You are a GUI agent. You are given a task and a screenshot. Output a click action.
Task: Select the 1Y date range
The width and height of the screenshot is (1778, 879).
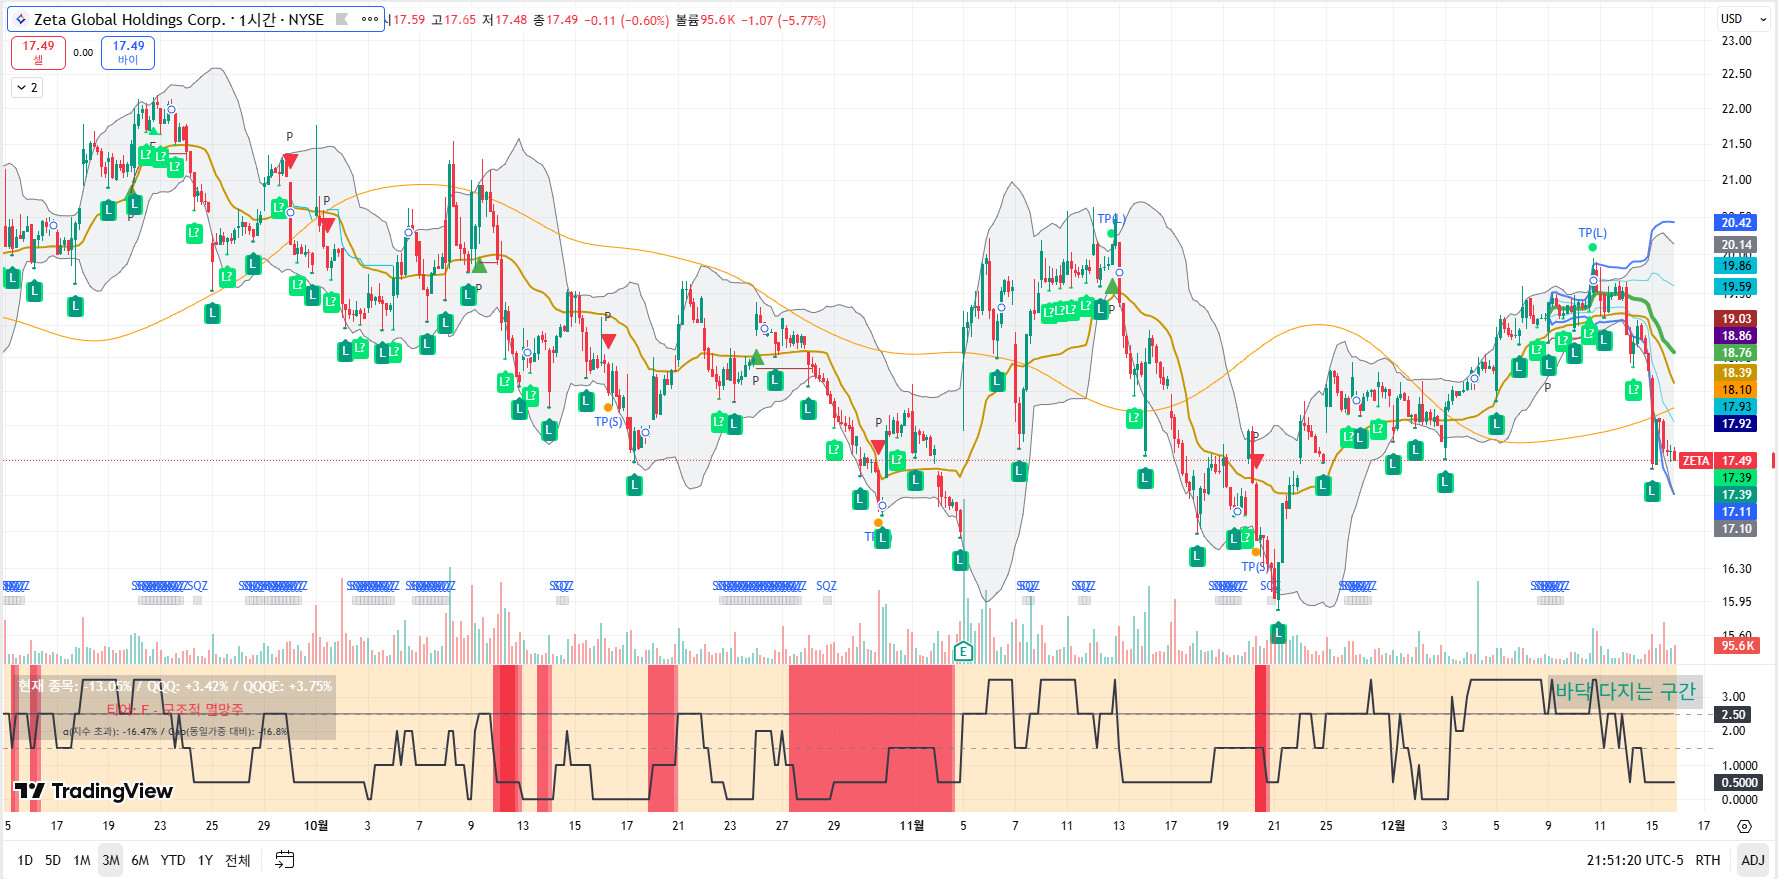(x=205, y=860)
